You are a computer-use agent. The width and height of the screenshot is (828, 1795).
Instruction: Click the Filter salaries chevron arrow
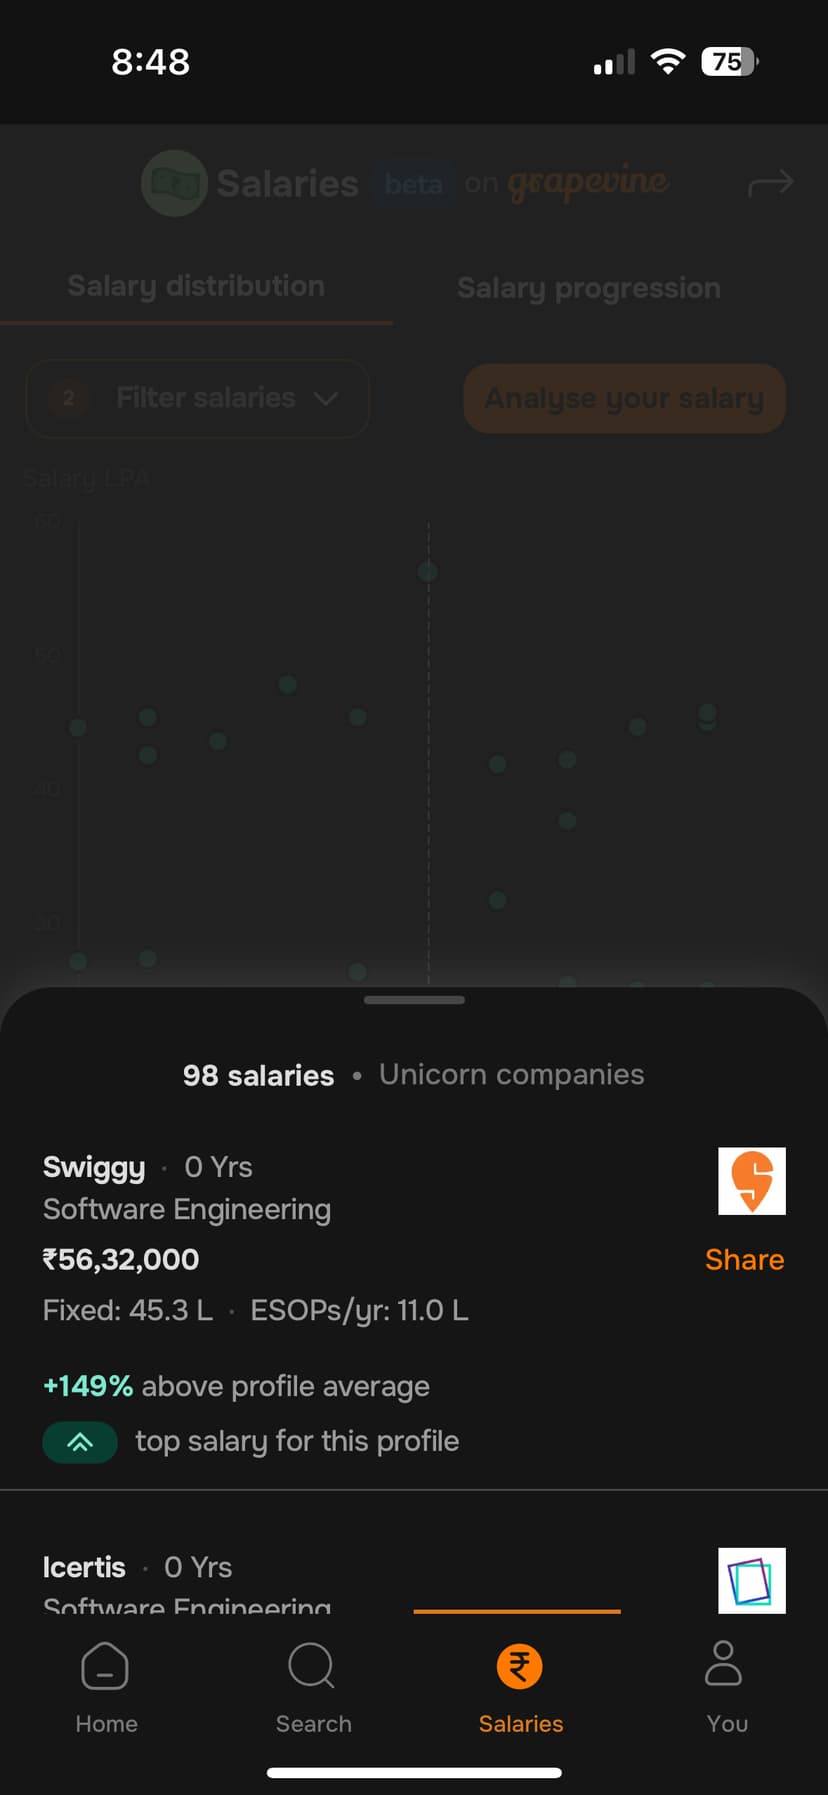pyautogui.click(x=326, y=398)
